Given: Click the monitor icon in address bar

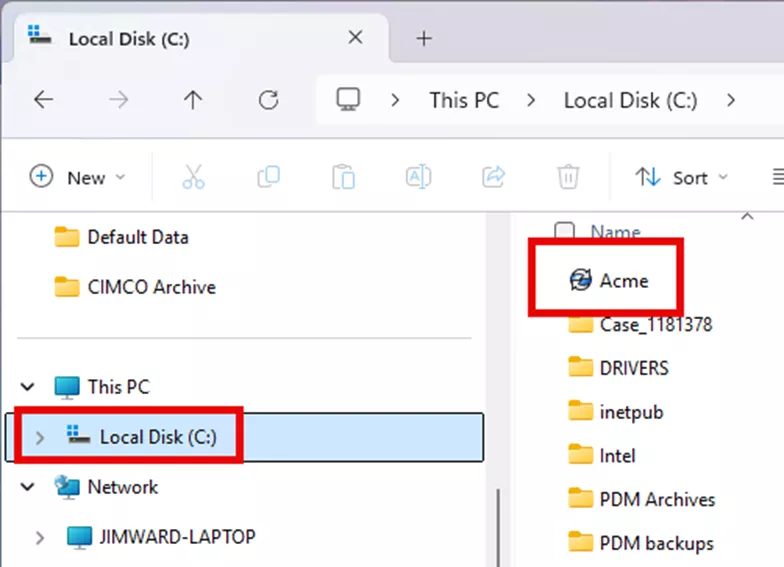Looking at the screenshot, I should (348, 100).
